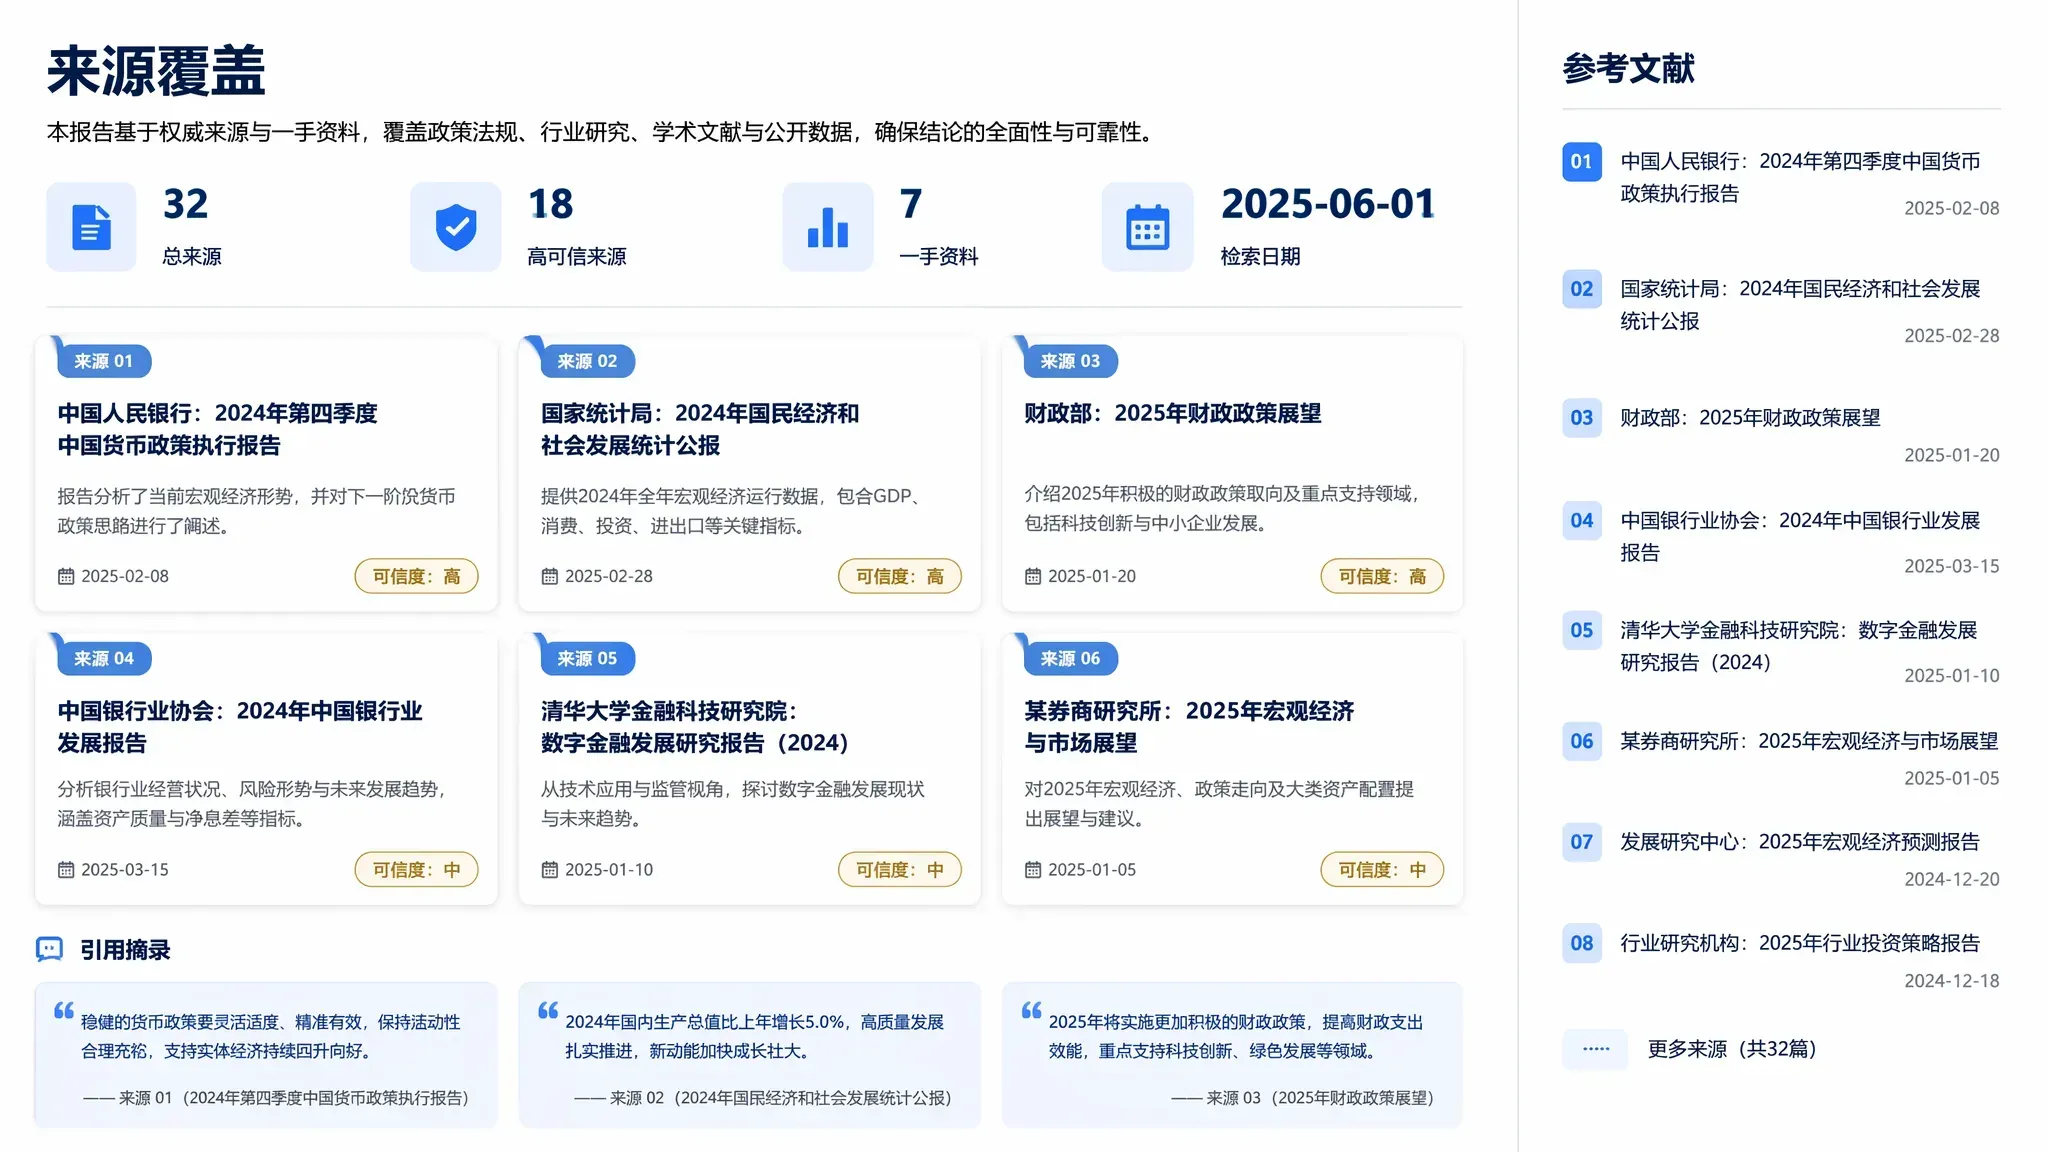Click the speech bubble icon next to 引用摘录
This screenshot has width=2048, height=1152.
click(x=49, y=949)
